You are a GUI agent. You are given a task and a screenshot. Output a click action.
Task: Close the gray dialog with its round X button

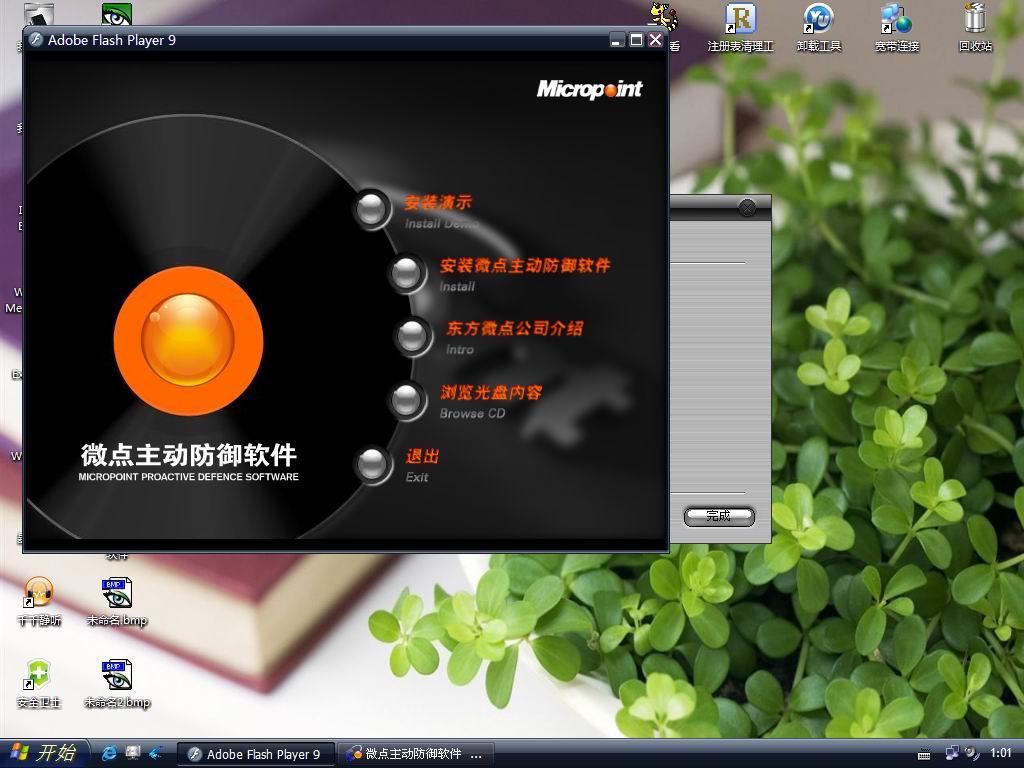747,208
